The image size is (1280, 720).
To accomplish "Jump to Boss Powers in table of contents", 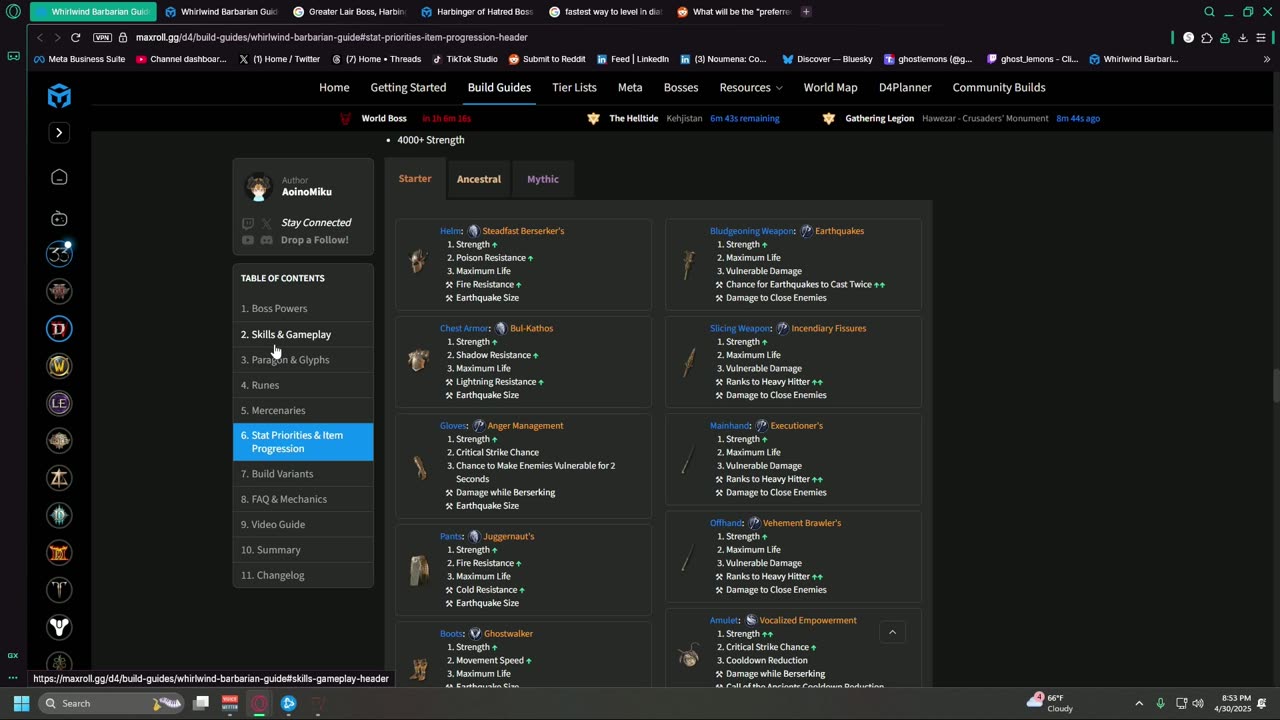I will (x=303, y=309).
